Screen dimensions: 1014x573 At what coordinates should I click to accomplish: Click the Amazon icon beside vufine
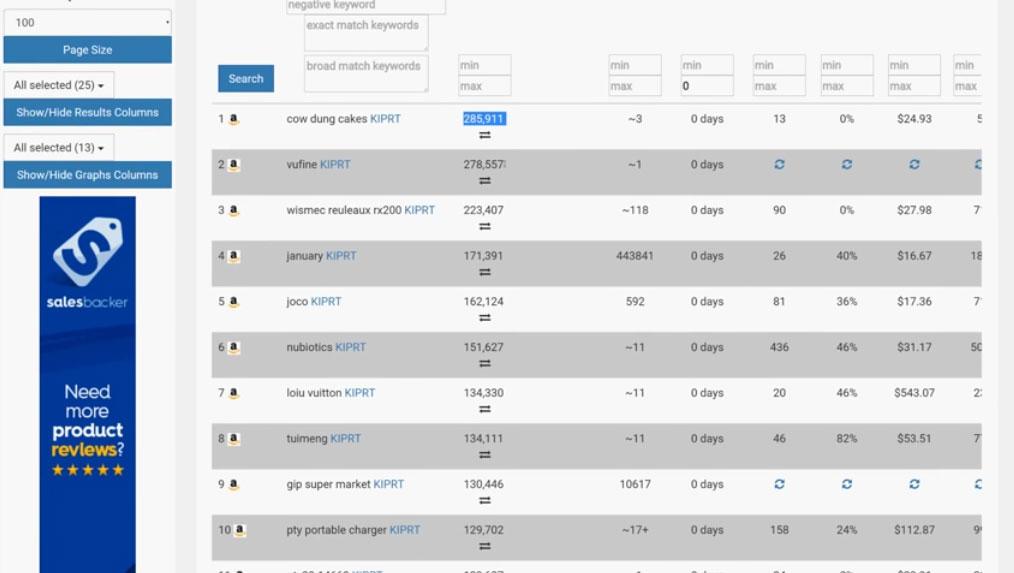tap(233, 165)
